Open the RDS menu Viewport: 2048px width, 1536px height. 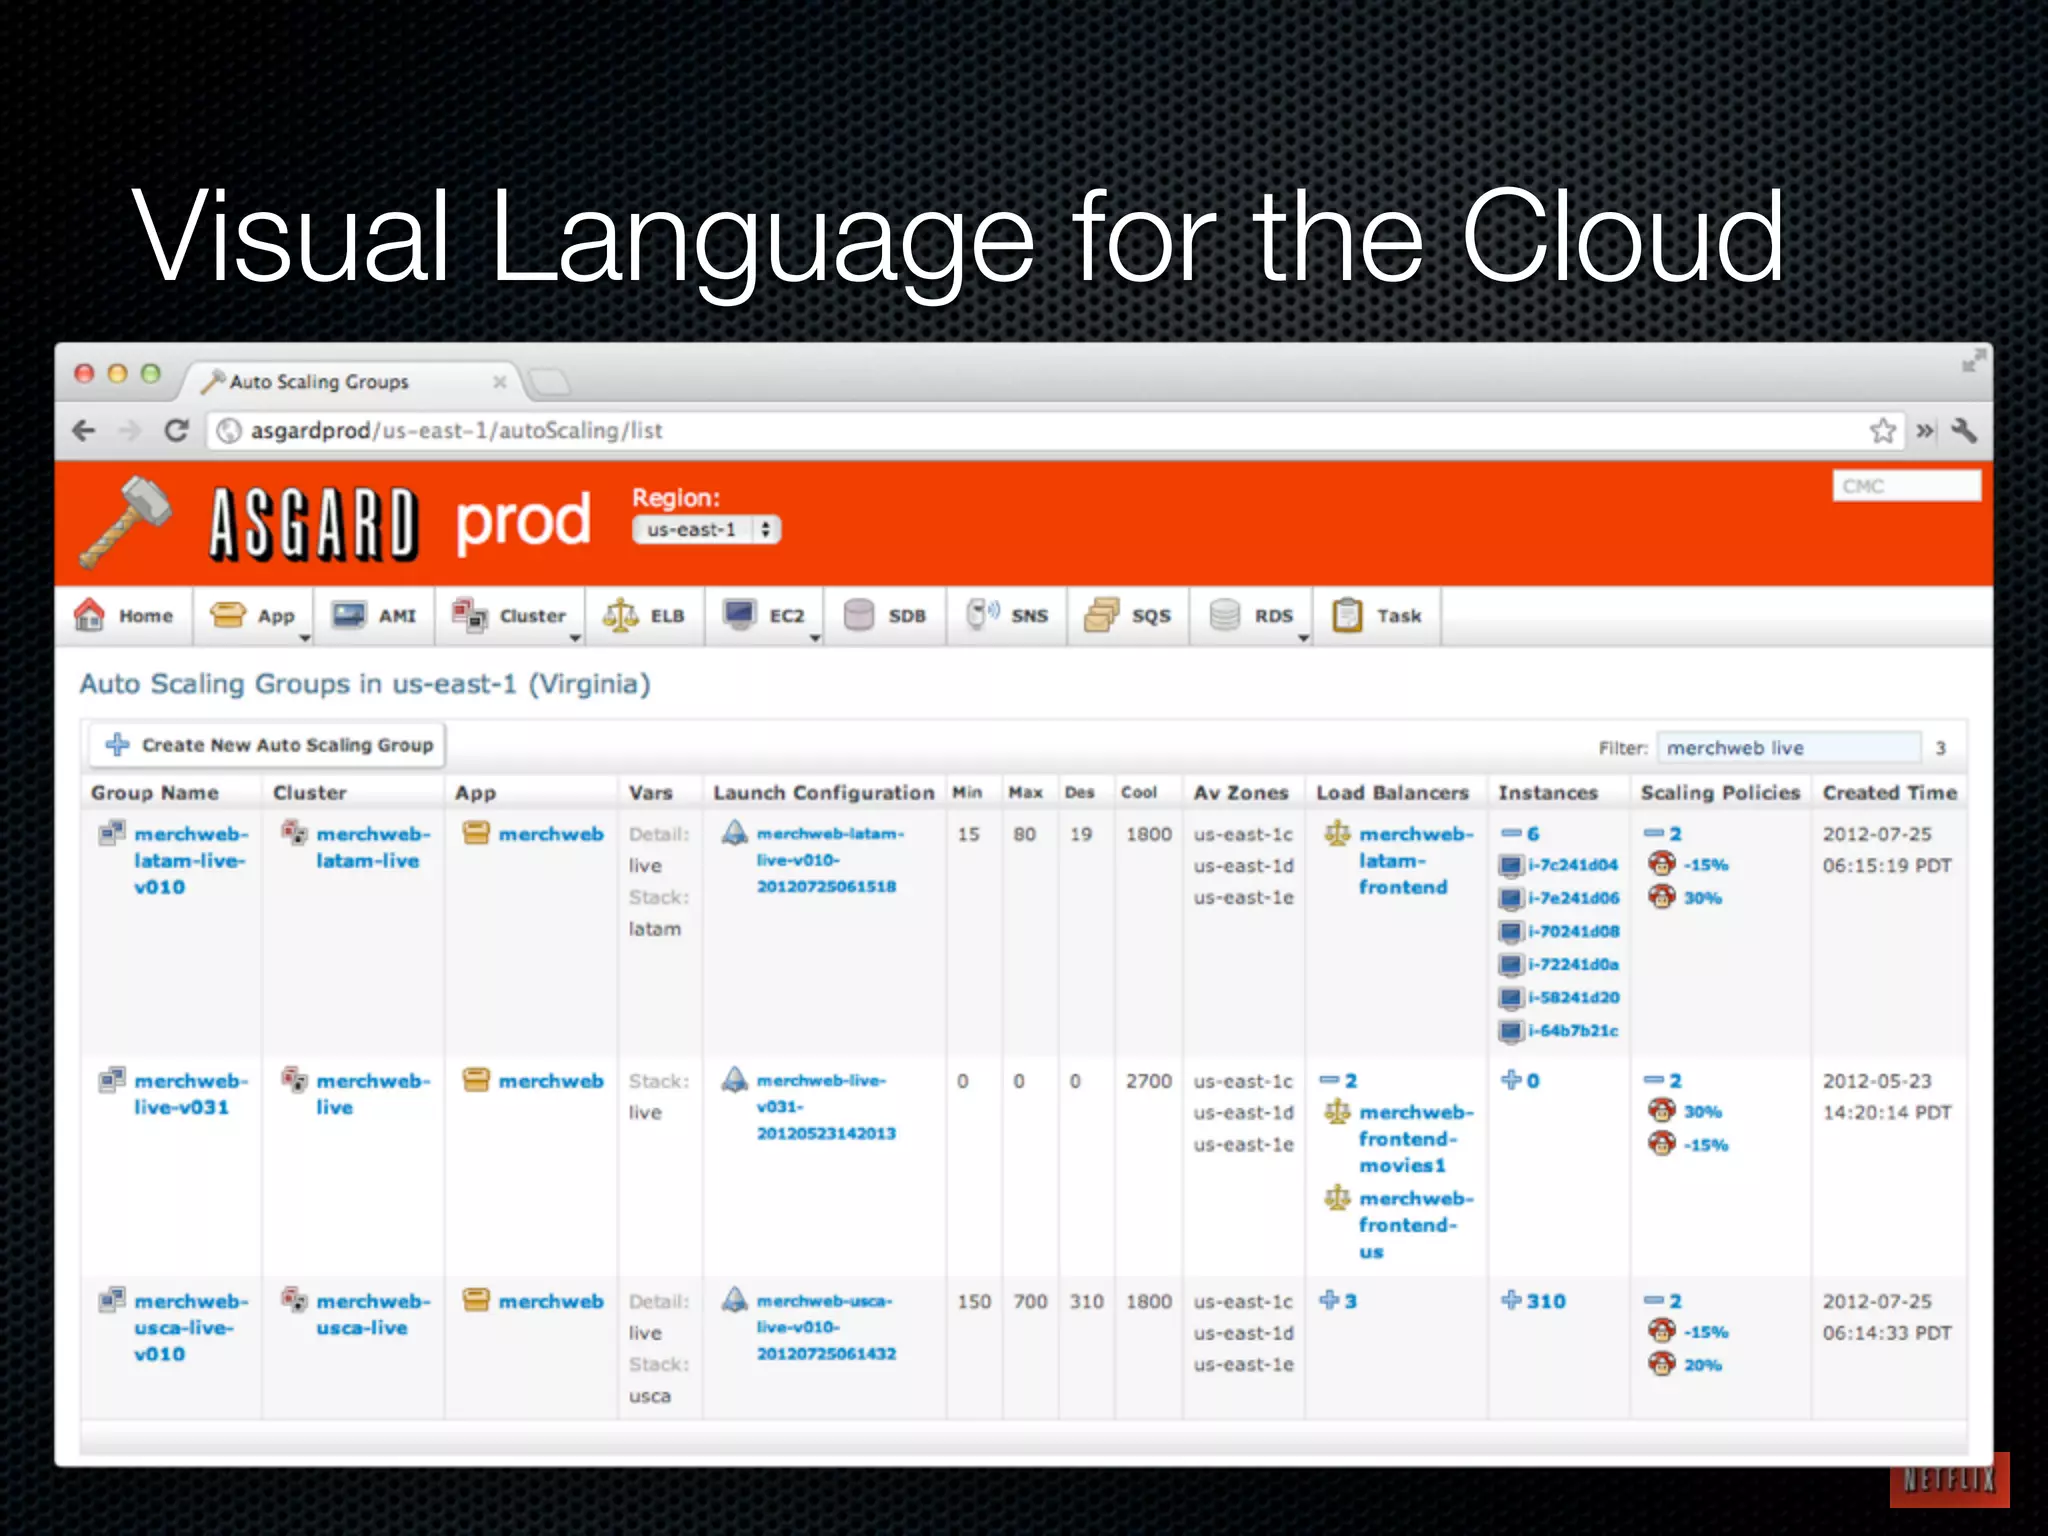coord(1251,616)
